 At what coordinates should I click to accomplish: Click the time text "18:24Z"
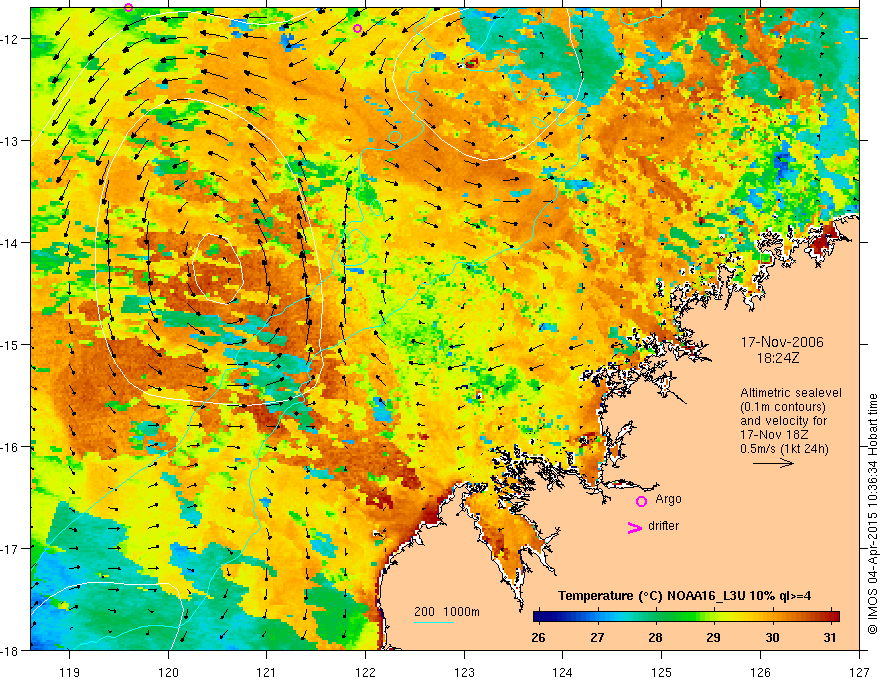pos(777,358)
